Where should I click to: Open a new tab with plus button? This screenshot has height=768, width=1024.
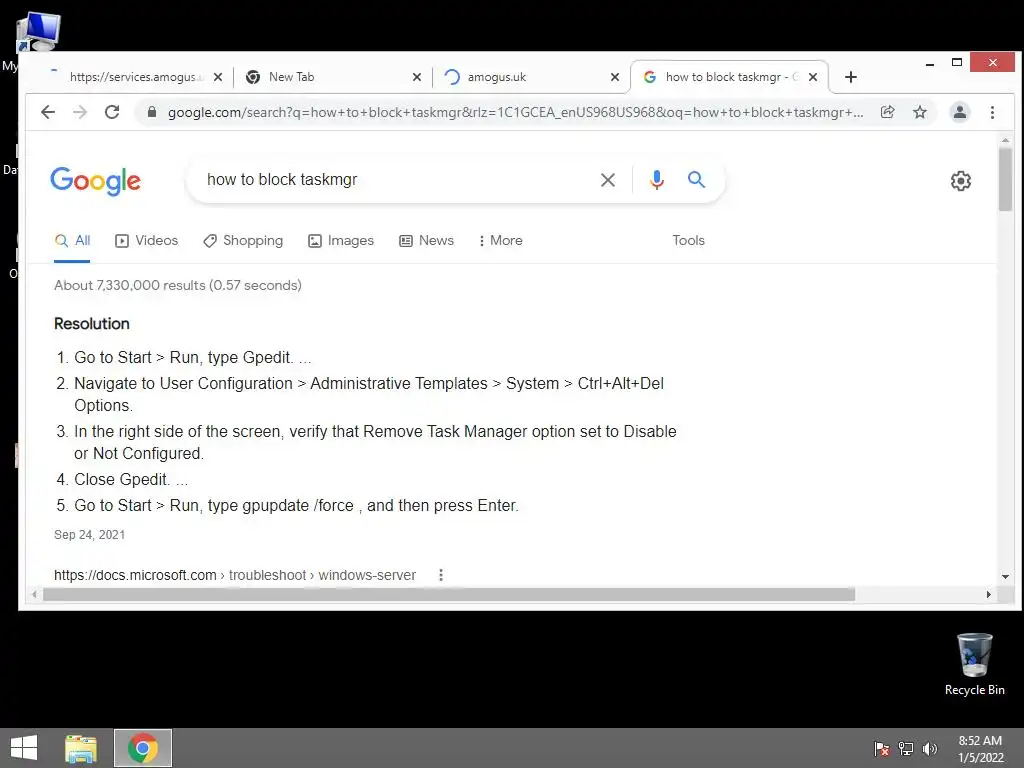pos(850,77)
